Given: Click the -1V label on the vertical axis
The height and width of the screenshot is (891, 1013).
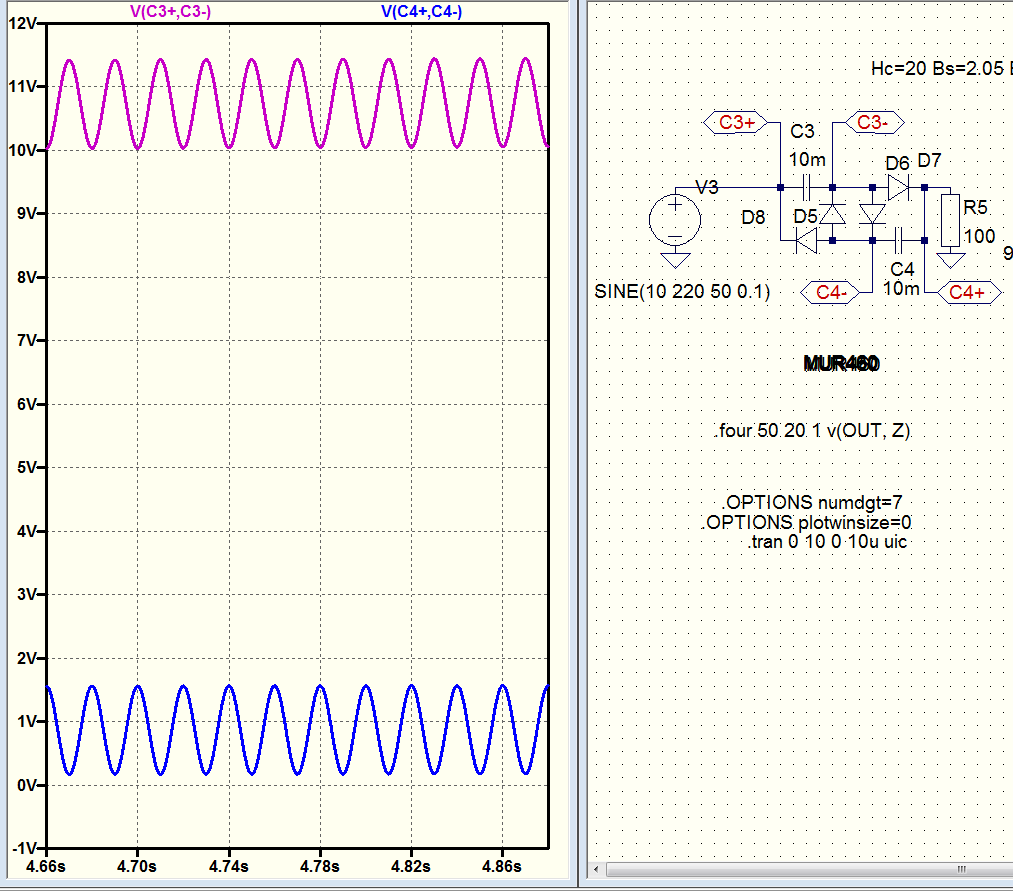Looking at the screenshot, I should tap(25, 848).
